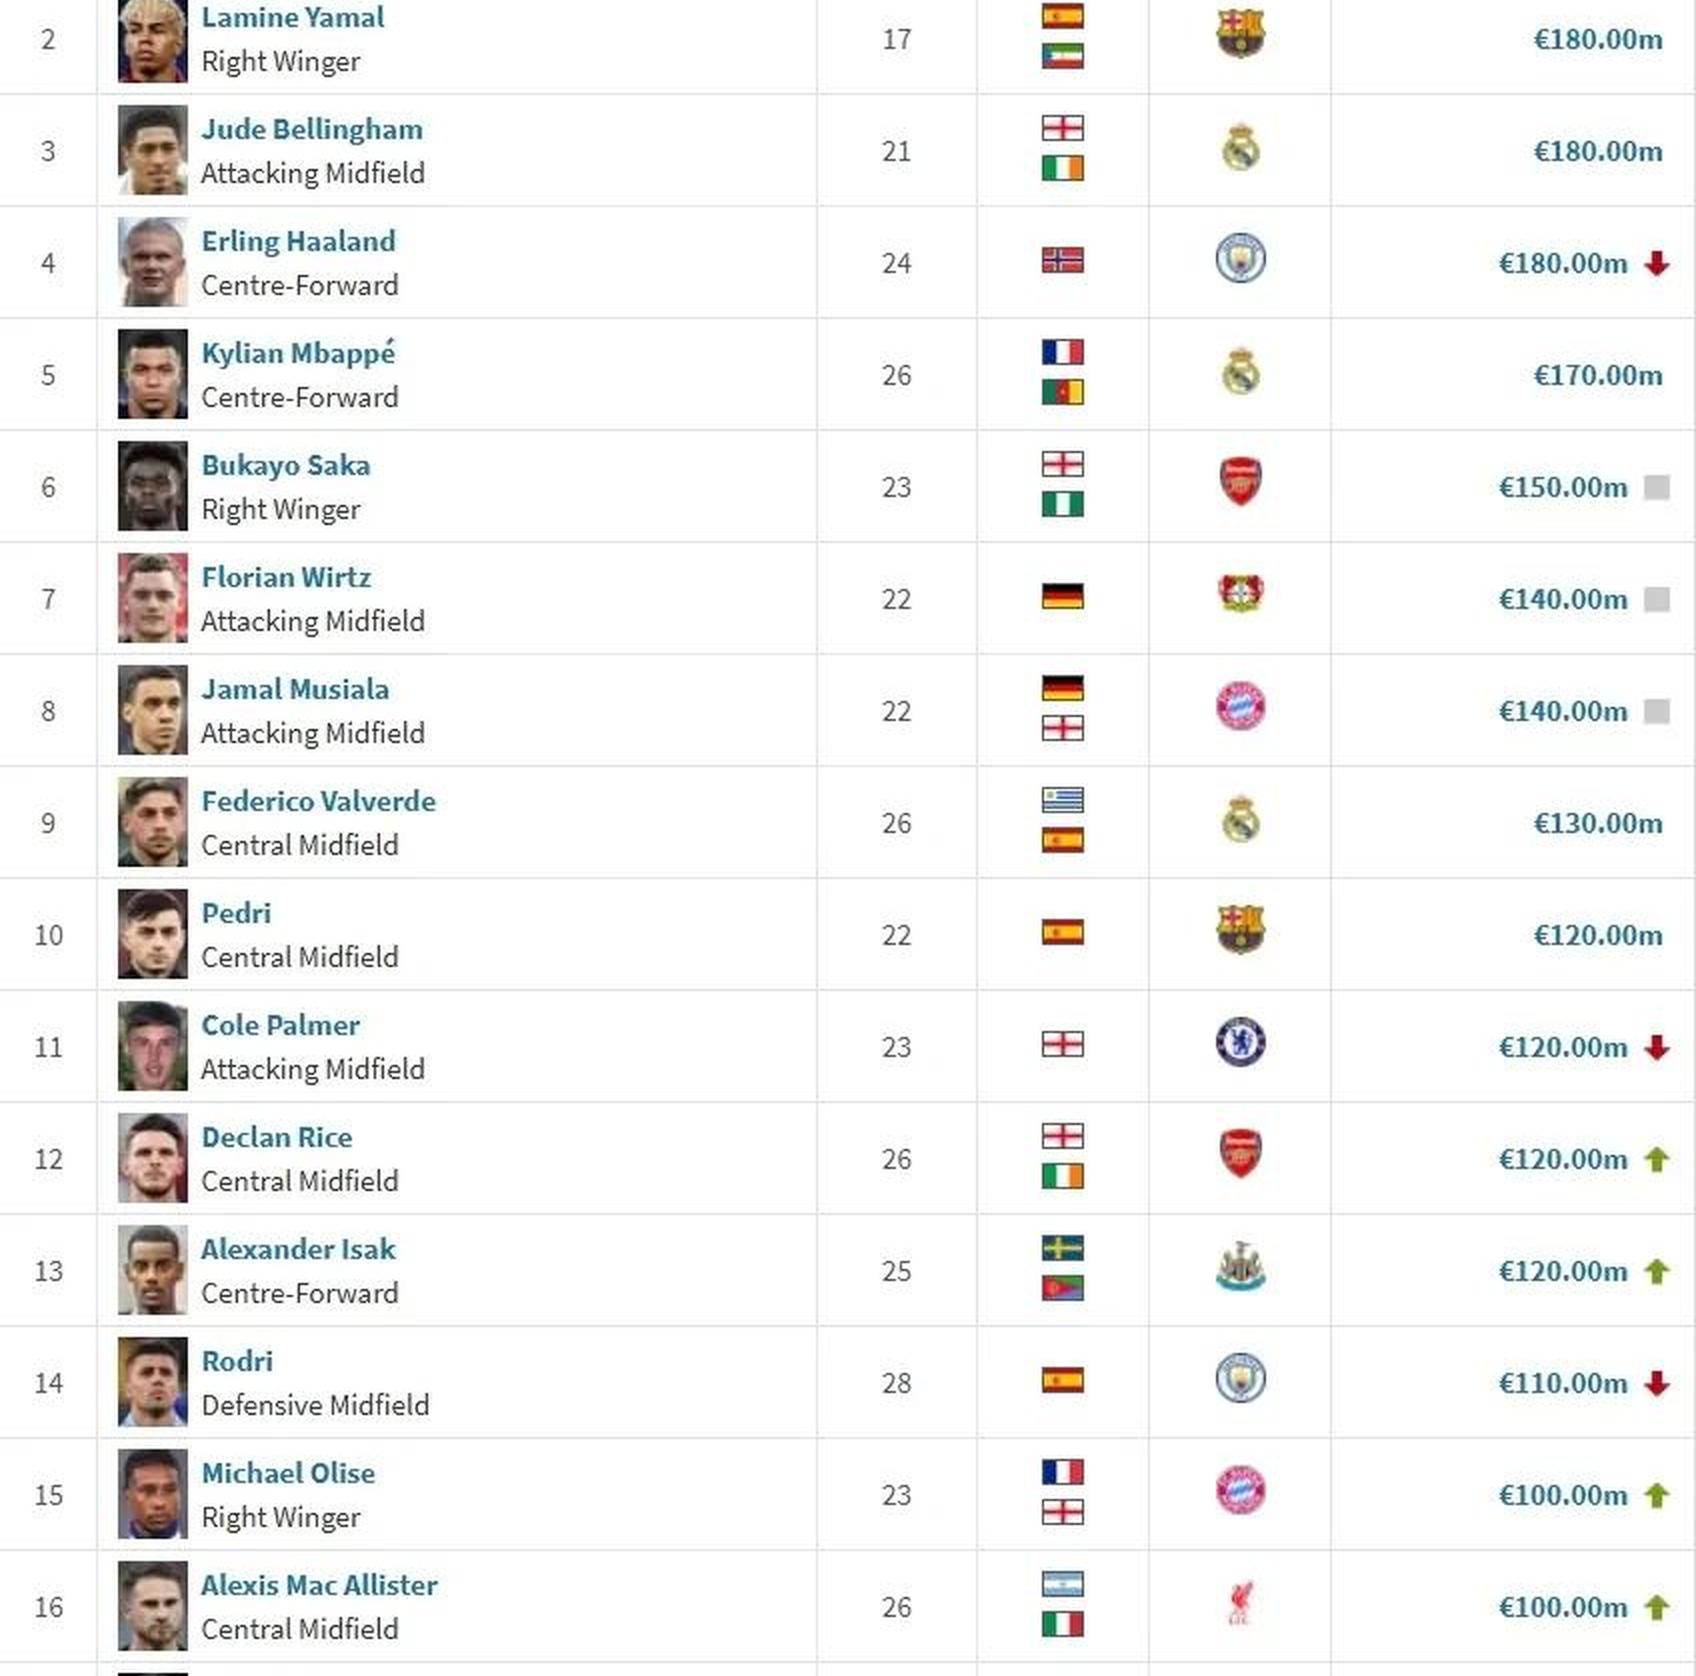
Task: Click the €140.00m market value for Florian Wirtz
Action: [x=1563, y=599]
